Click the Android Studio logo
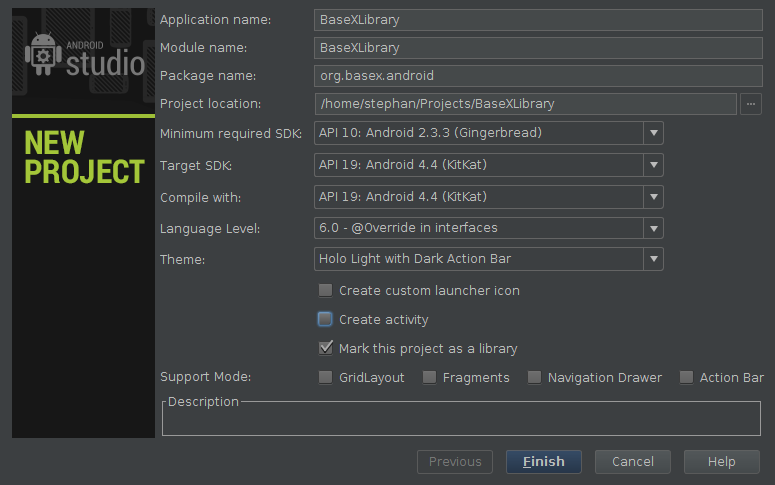The height and width of the screenshot is (485, 775). click(x=85, y=56)
